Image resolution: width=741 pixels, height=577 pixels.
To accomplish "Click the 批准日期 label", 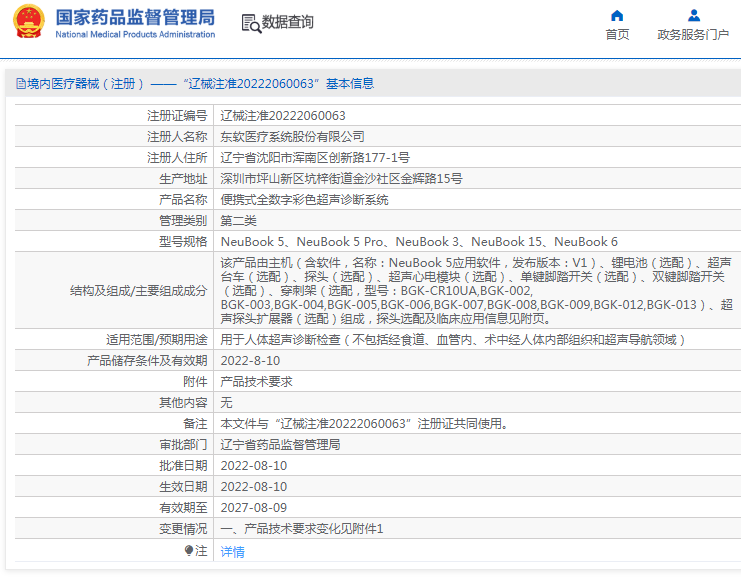I will (x=183, y=466).
